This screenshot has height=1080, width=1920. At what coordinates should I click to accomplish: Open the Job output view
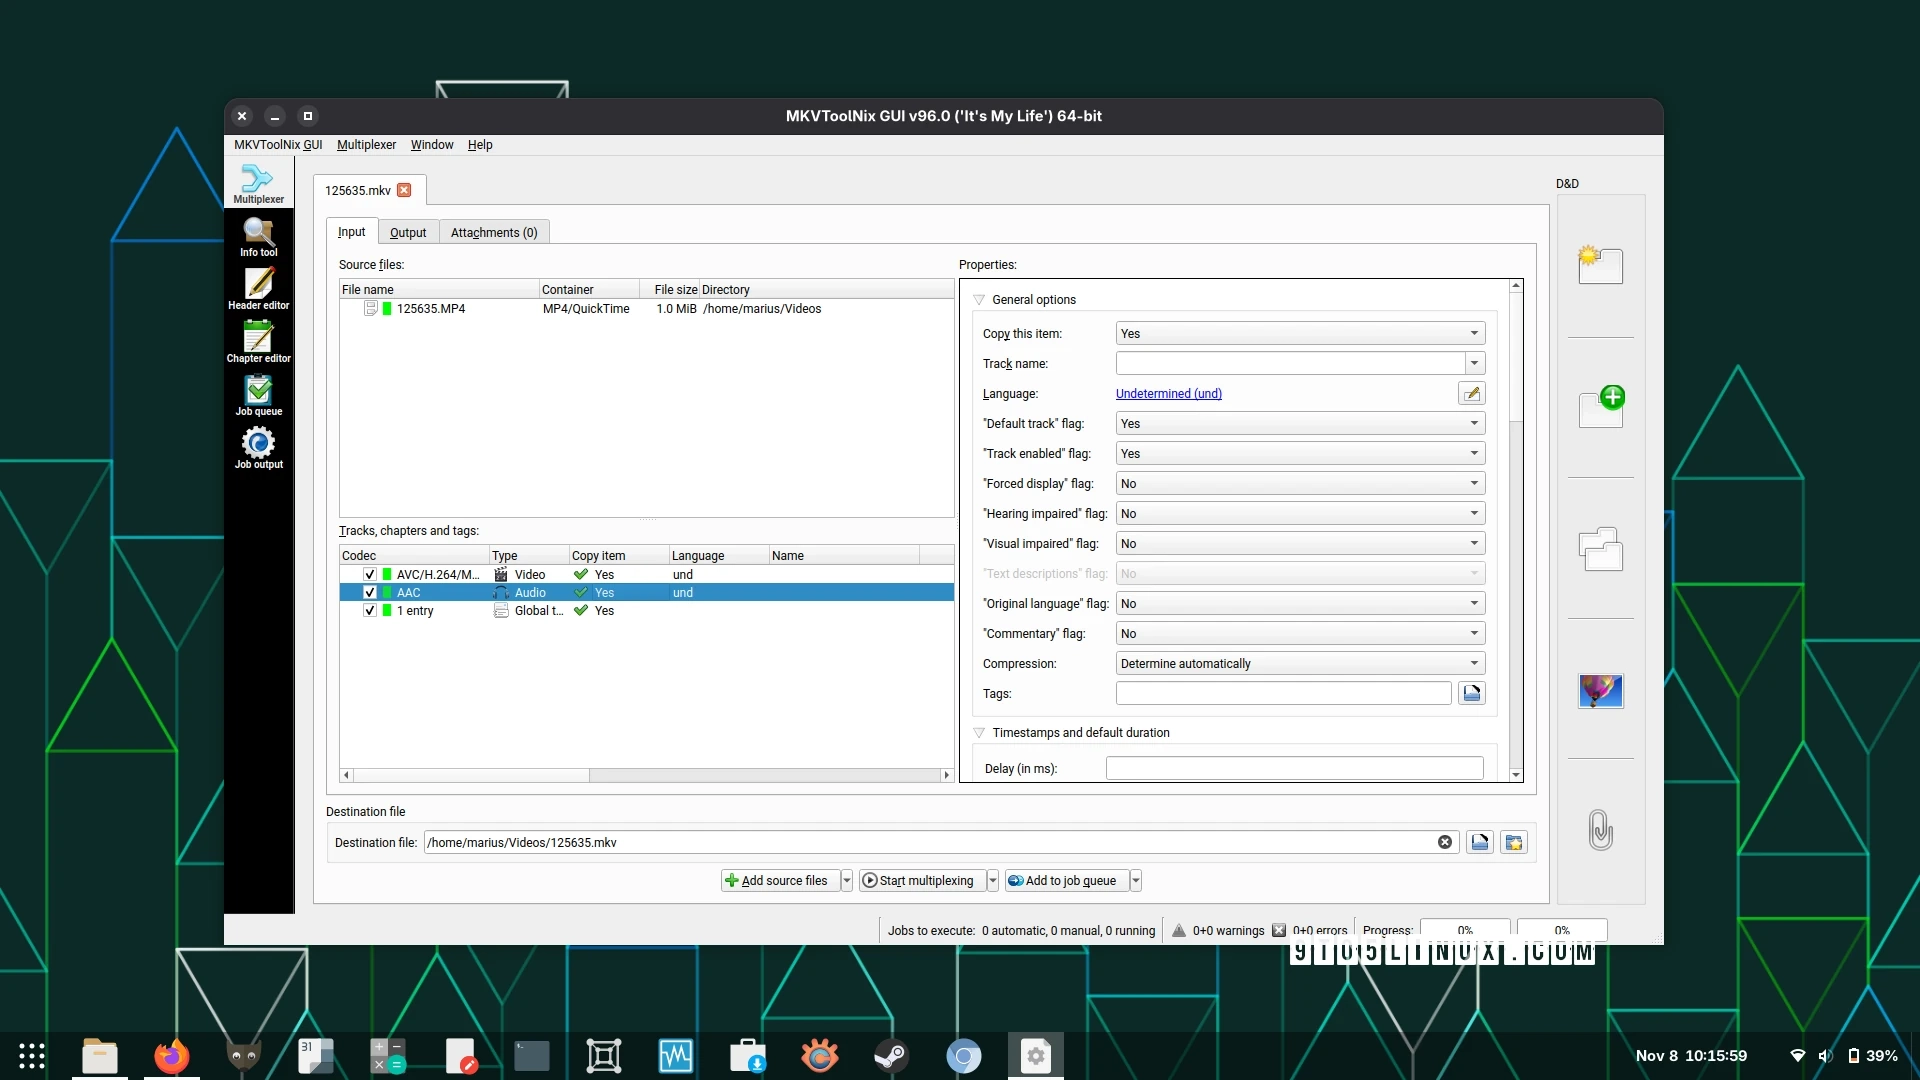point(258,446)
